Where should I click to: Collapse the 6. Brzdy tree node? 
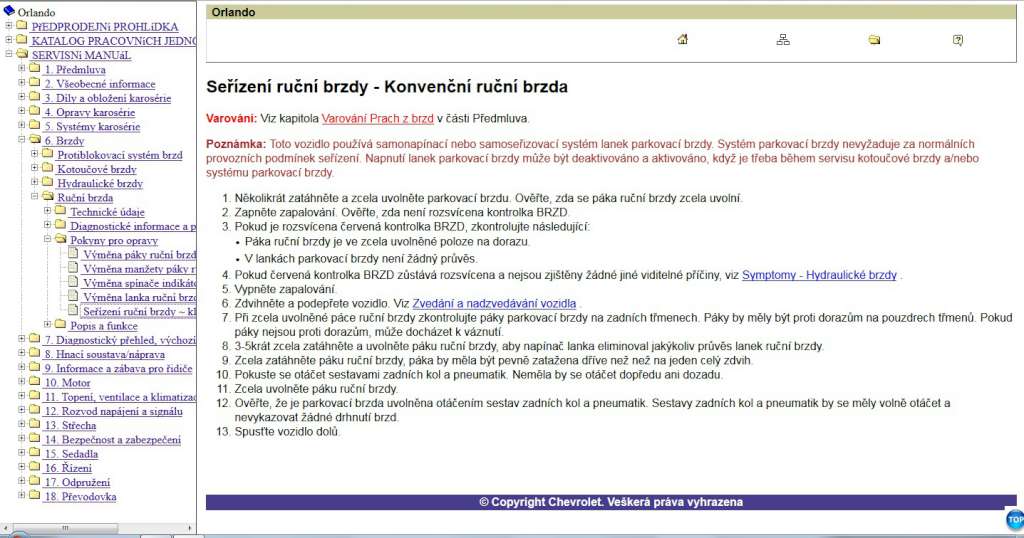21,141
